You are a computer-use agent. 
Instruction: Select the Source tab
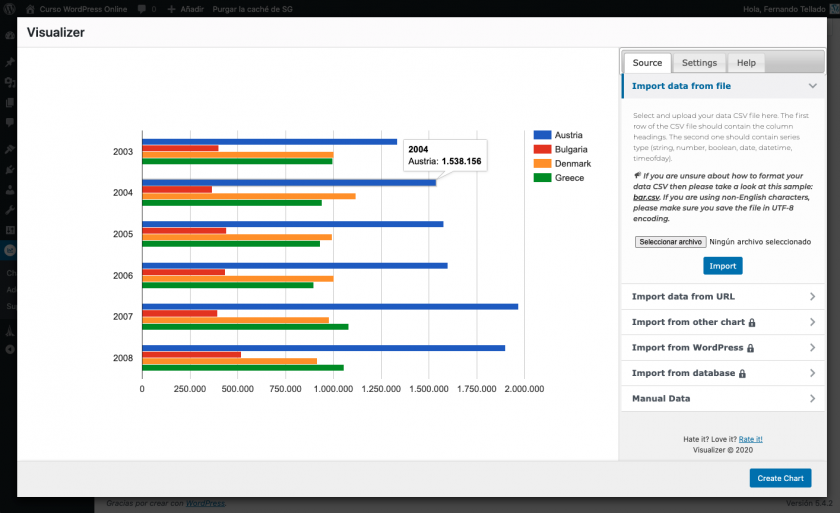pyautogui.click(x=647, y=63)
